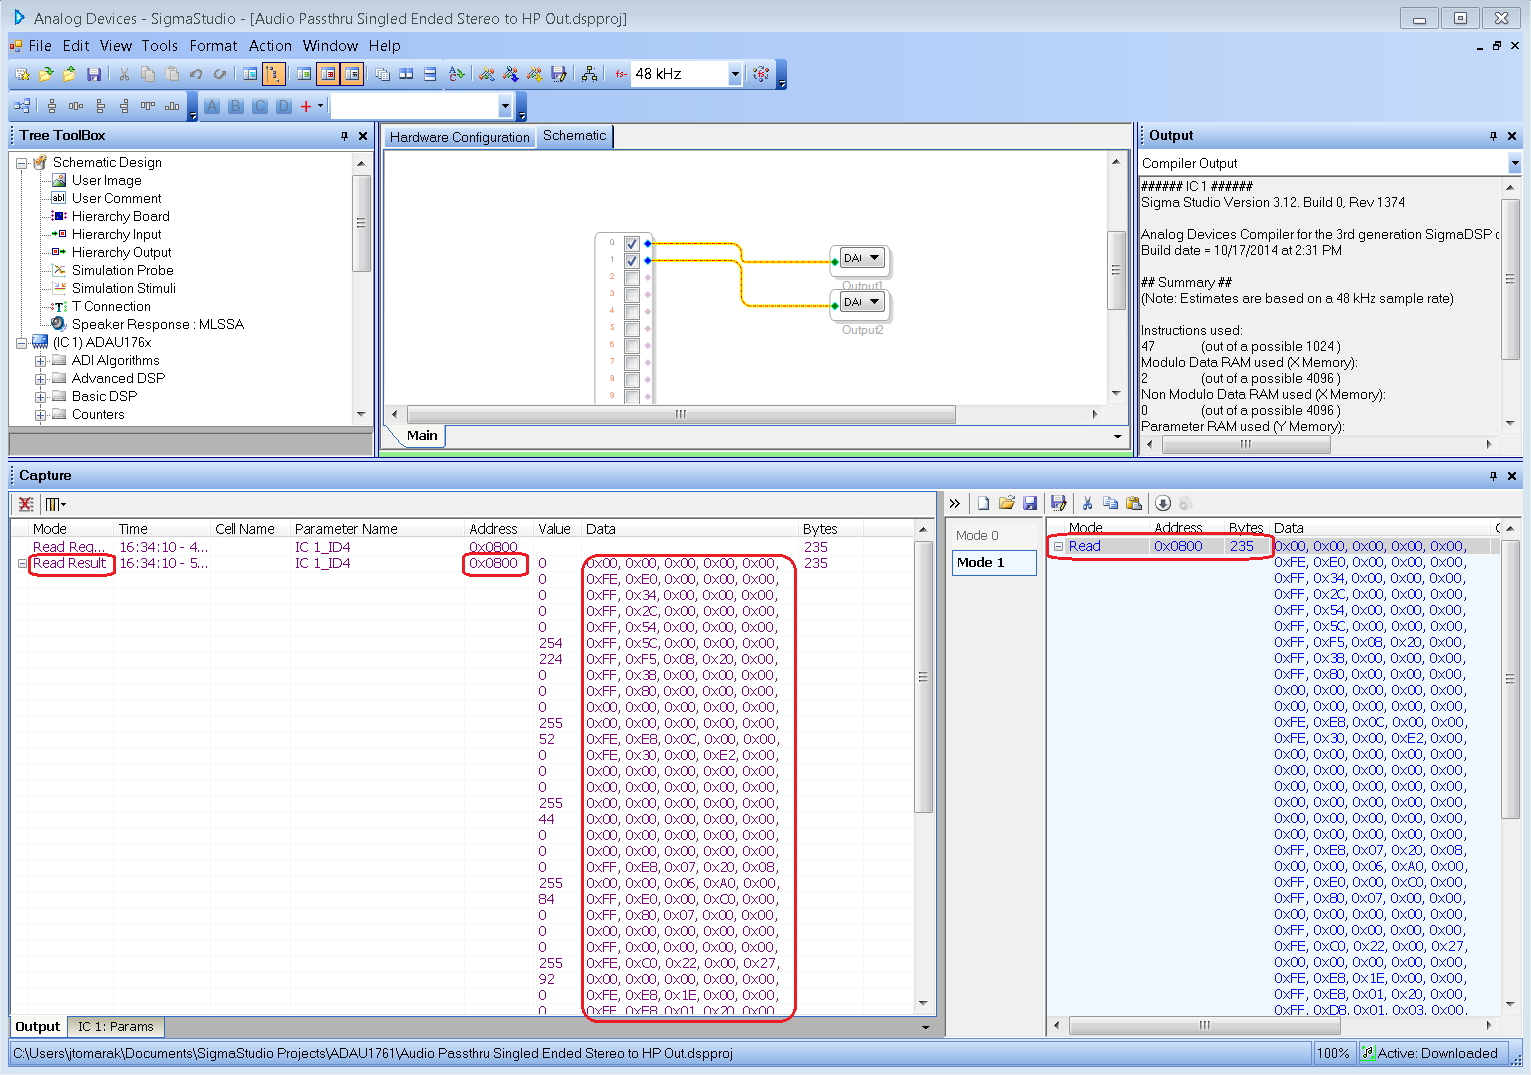The image size is (1531, 1075).
Task: Click the Link Compile Connect icon
Action: coord(487,74)
